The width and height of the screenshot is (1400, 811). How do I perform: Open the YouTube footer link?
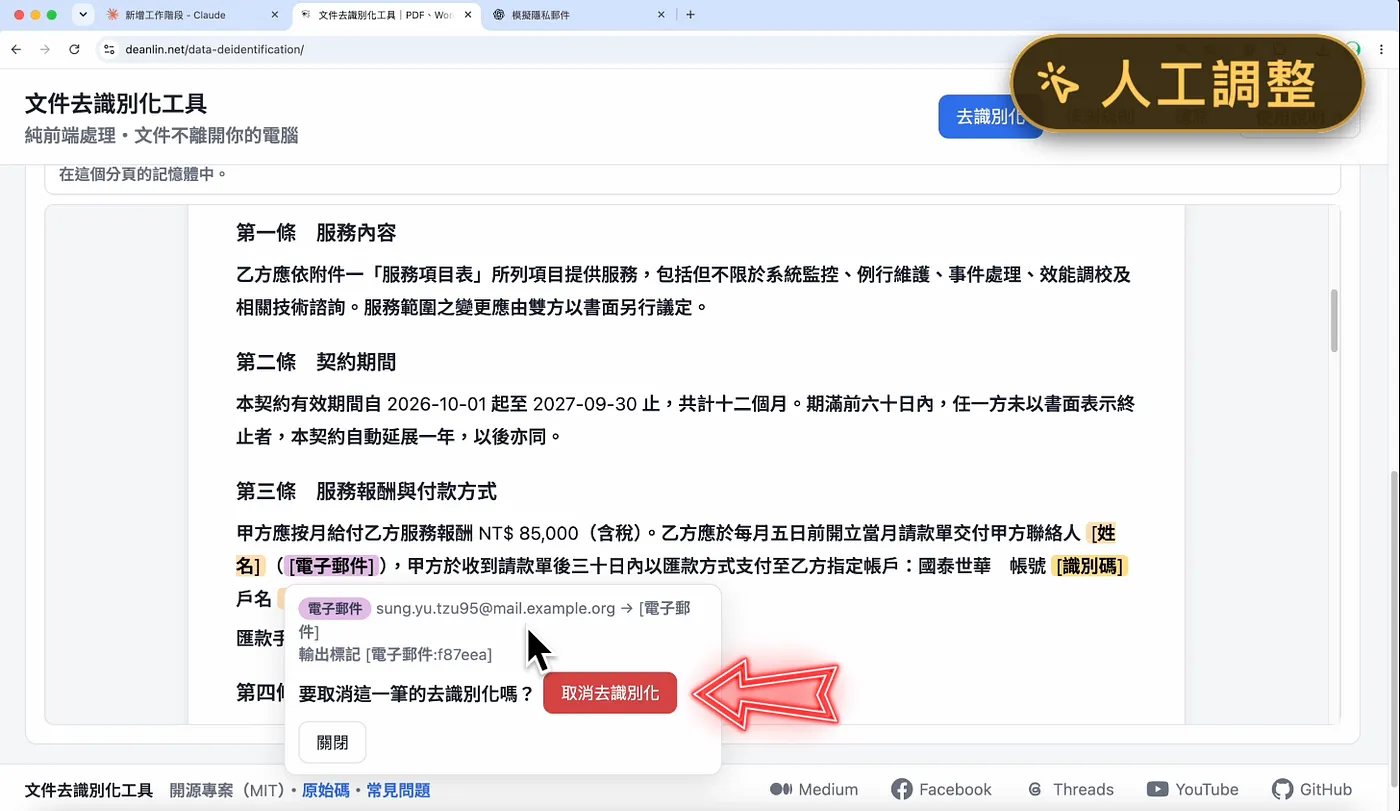[1192, 790]
